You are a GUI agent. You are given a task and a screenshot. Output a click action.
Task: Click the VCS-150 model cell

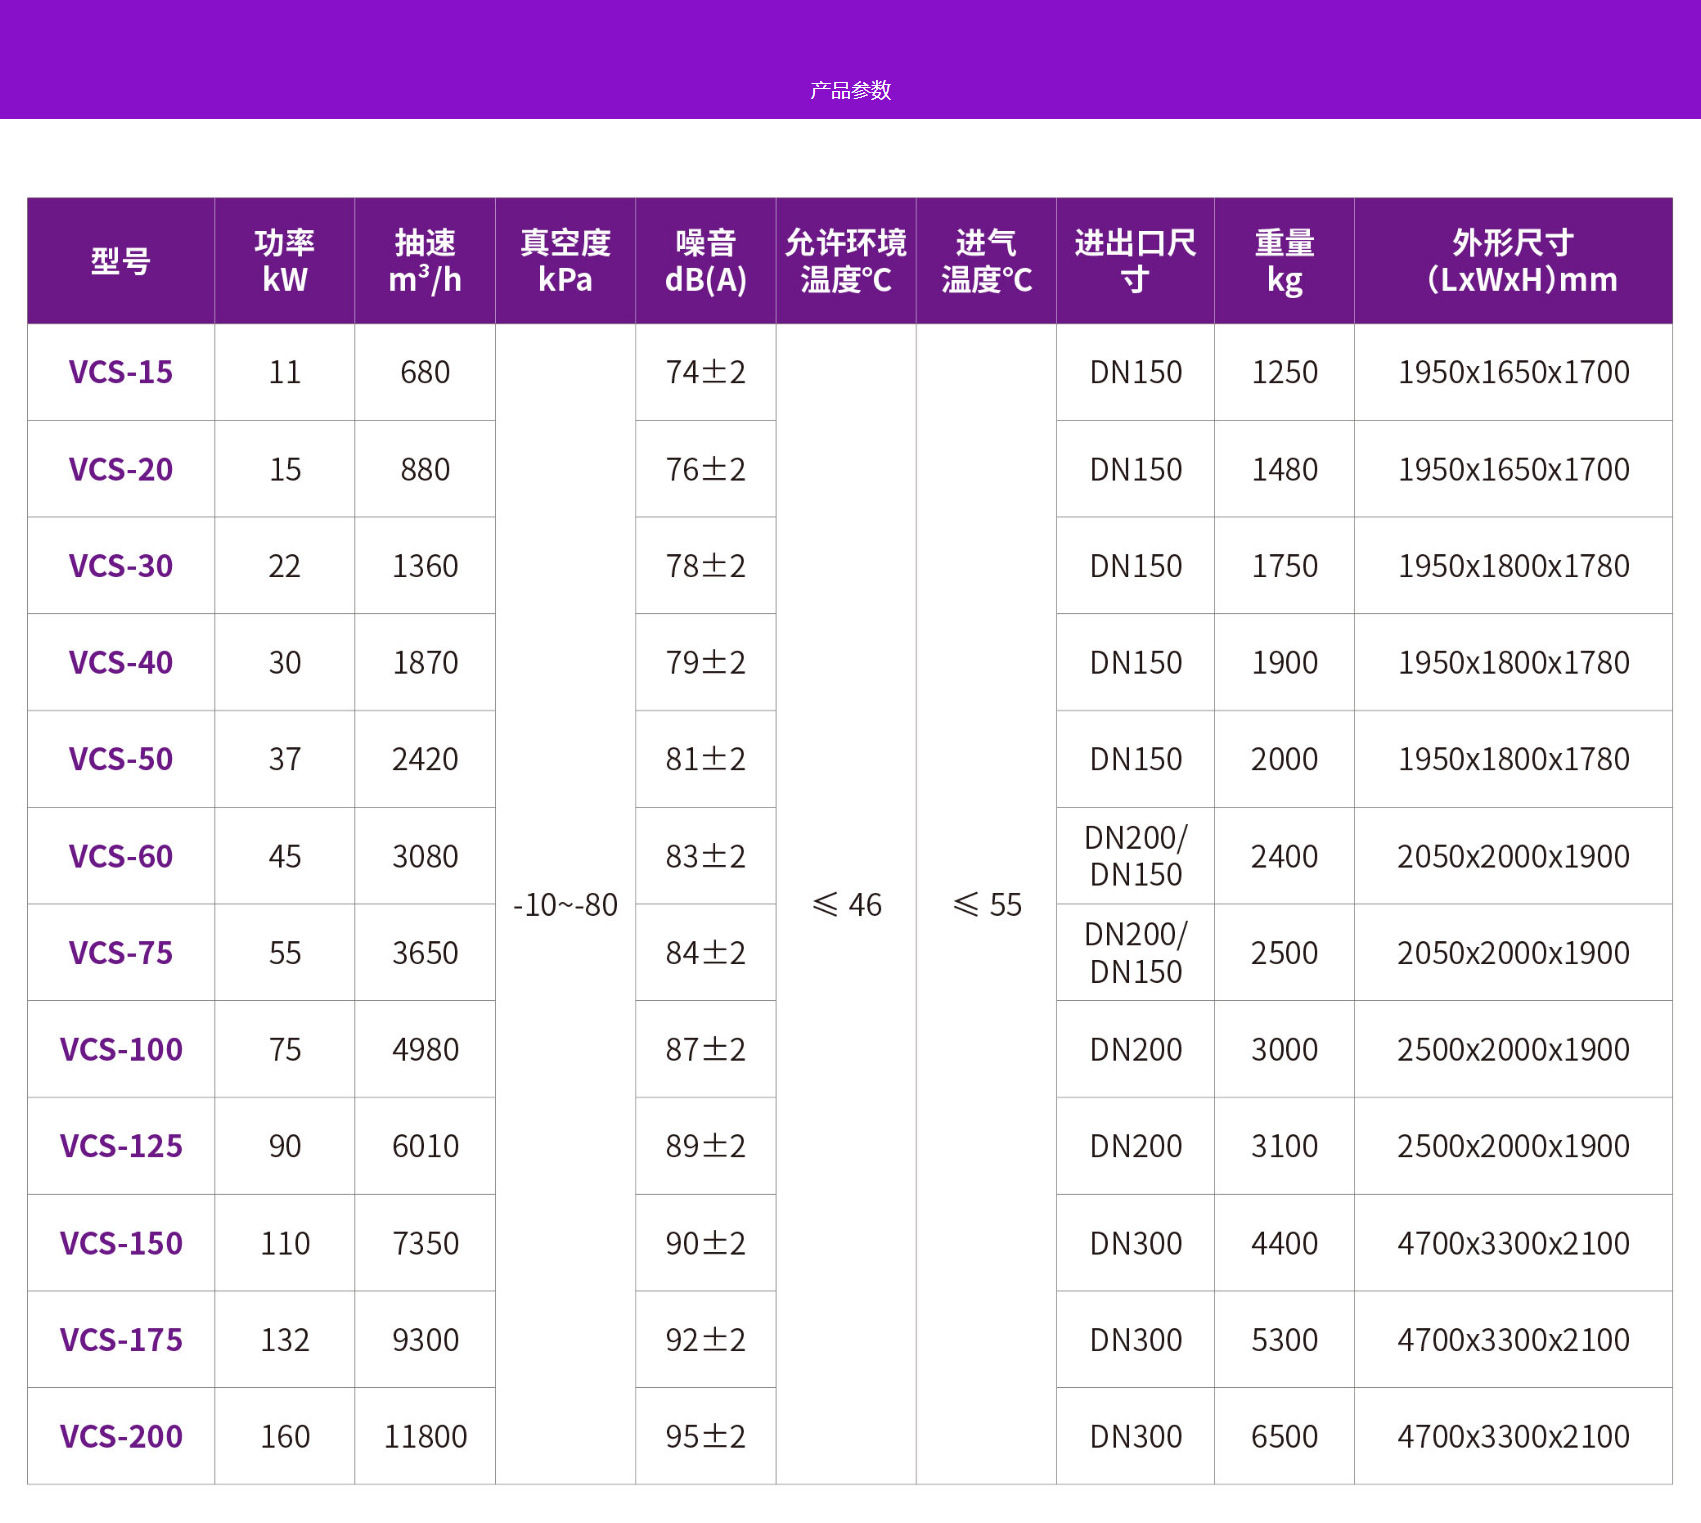(121, 1243)
